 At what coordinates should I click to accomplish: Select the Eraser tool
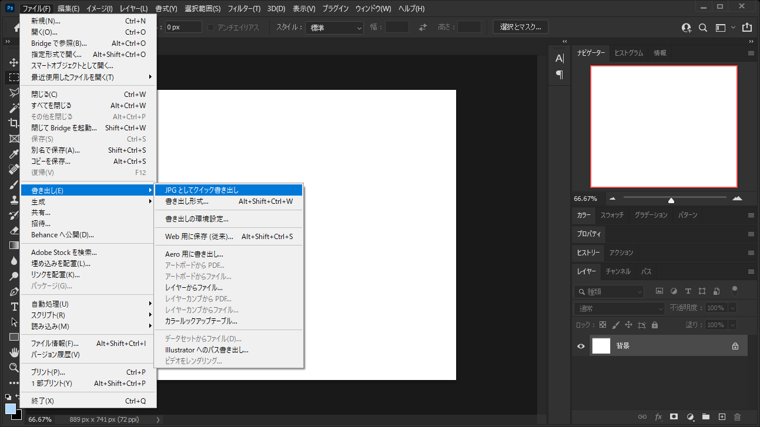14,230
